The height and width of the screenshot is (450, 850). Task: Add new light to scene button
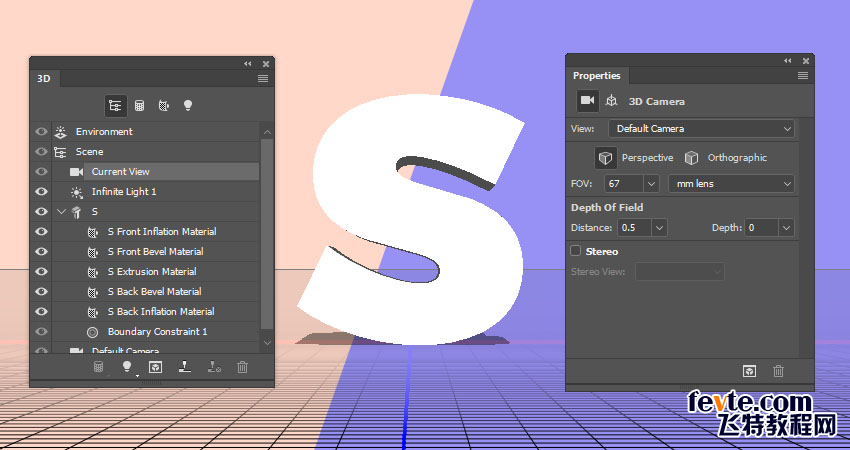[x=127, y=367]
